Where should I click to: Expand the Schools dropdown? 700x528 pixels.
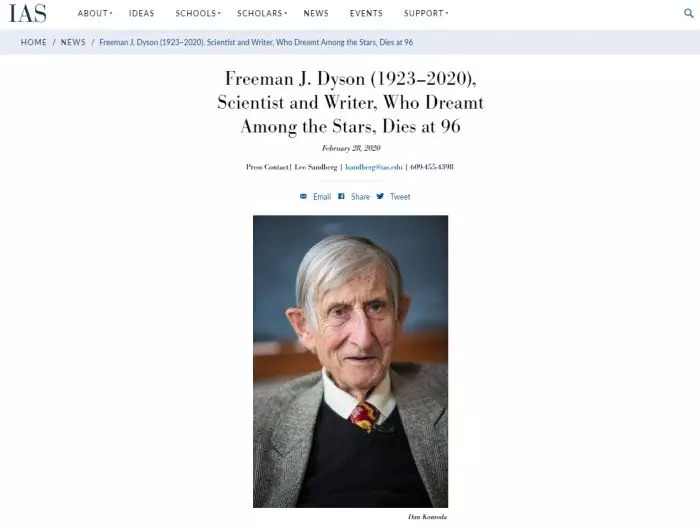coord(198,13)
